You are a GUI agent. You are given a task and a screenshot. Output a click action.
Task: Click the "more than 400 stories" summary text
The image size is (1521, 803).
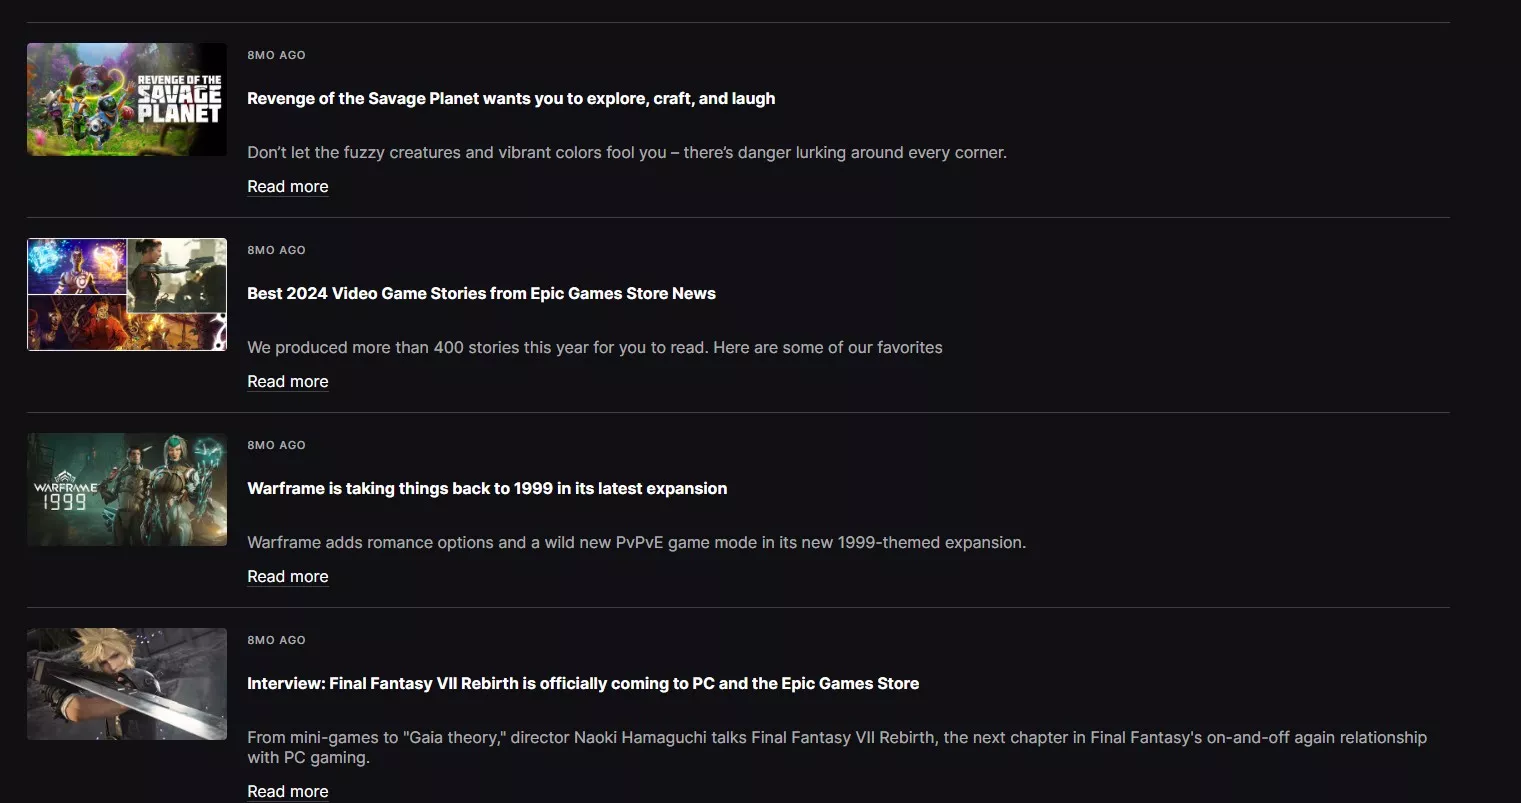pos(595,348)
